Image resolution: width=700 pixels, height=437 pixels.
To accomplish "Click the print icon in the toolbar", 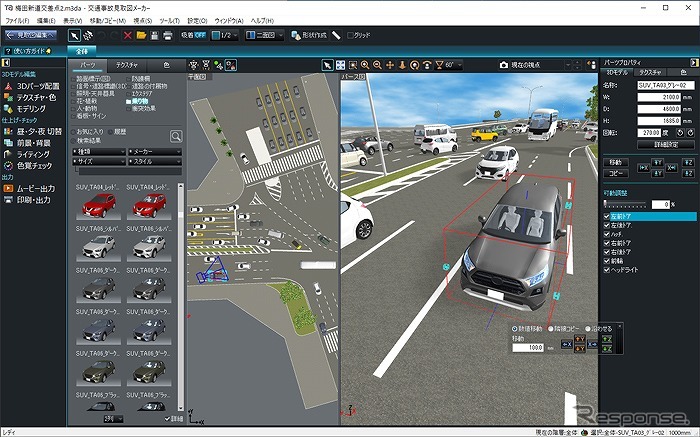I will click(168, 36).
